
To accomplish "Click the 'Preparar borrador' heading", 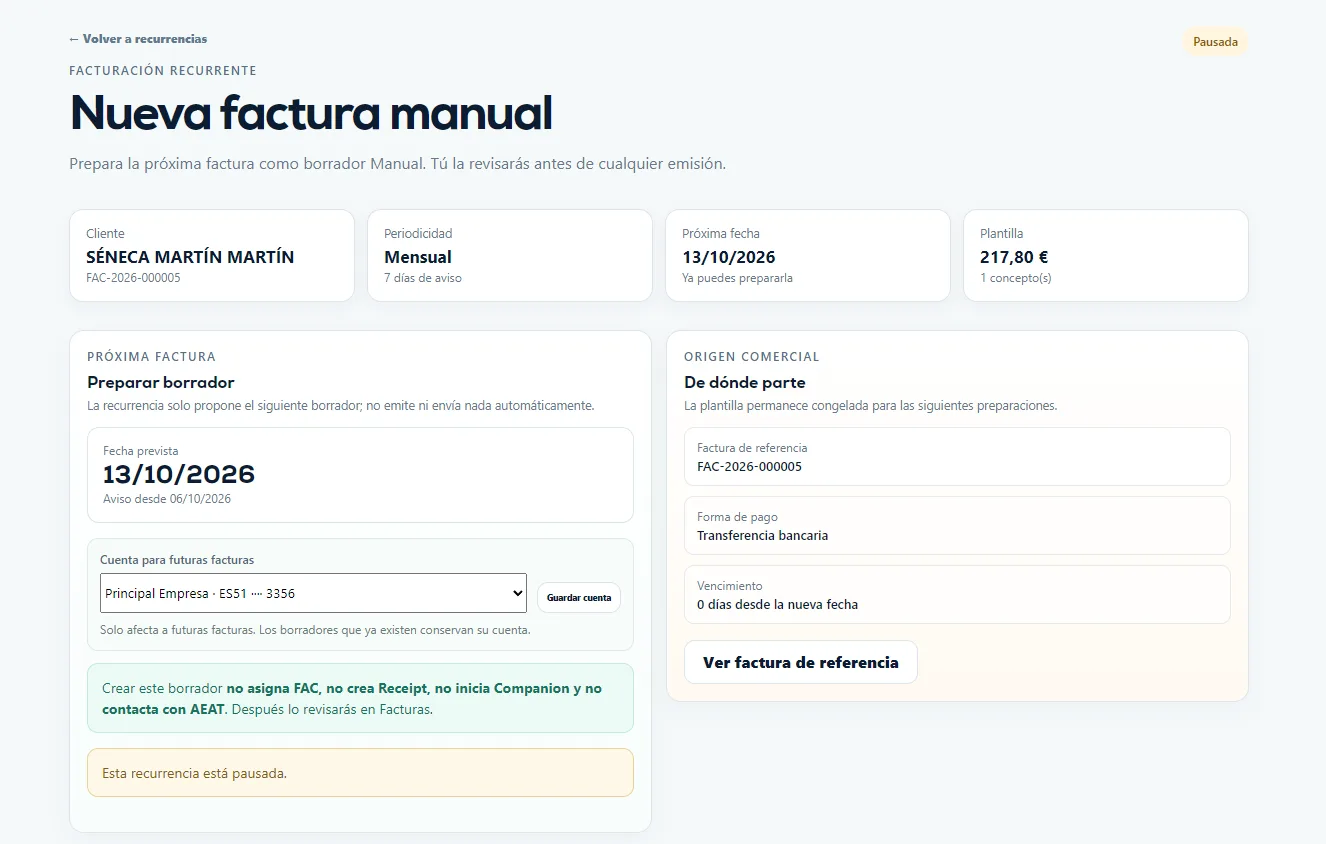I will tap(161, 382).
